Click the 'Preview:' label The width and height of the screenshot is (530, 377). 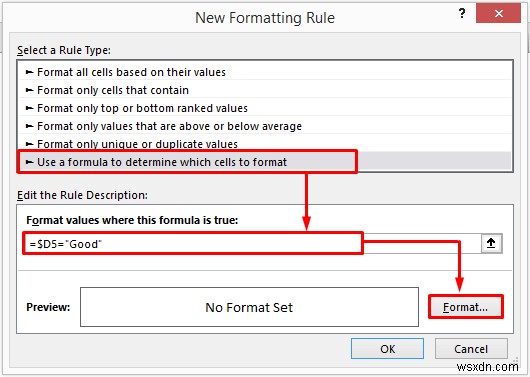pos(48,307)
